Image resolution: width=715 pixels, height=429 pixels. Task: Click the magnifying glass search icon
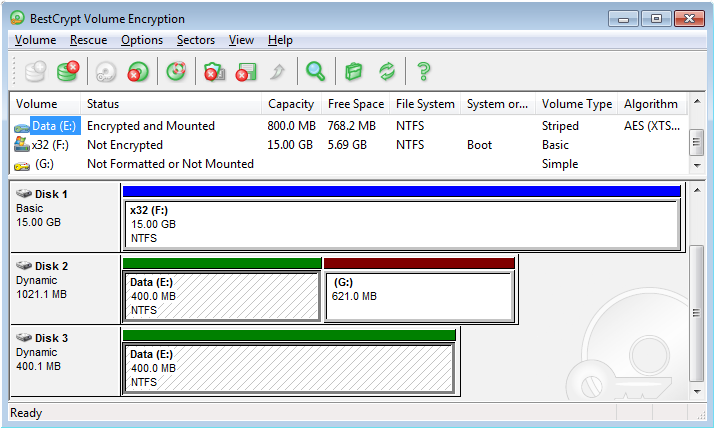[x=315, y=71]
